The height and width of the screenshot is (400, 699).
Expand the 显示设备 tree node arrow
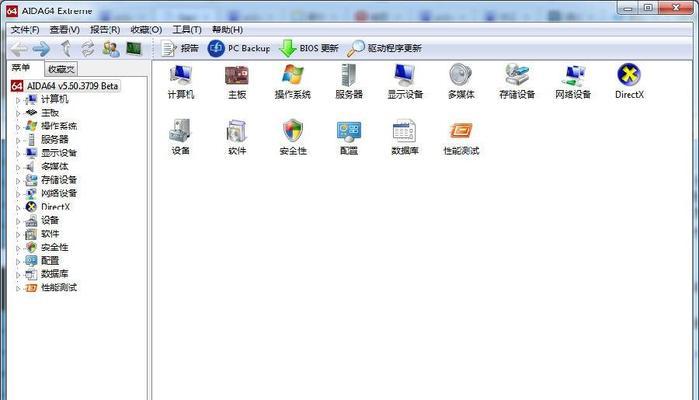coord(18,154)
